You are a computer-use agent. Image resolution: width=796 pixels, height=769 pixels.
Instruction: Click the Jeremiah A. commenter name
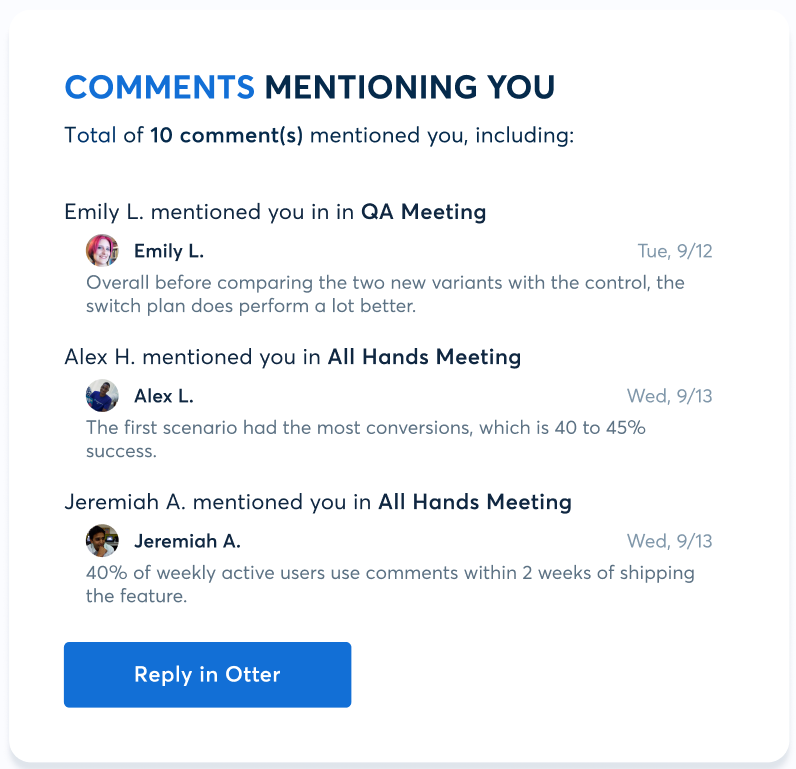click(x=187, y=541)
